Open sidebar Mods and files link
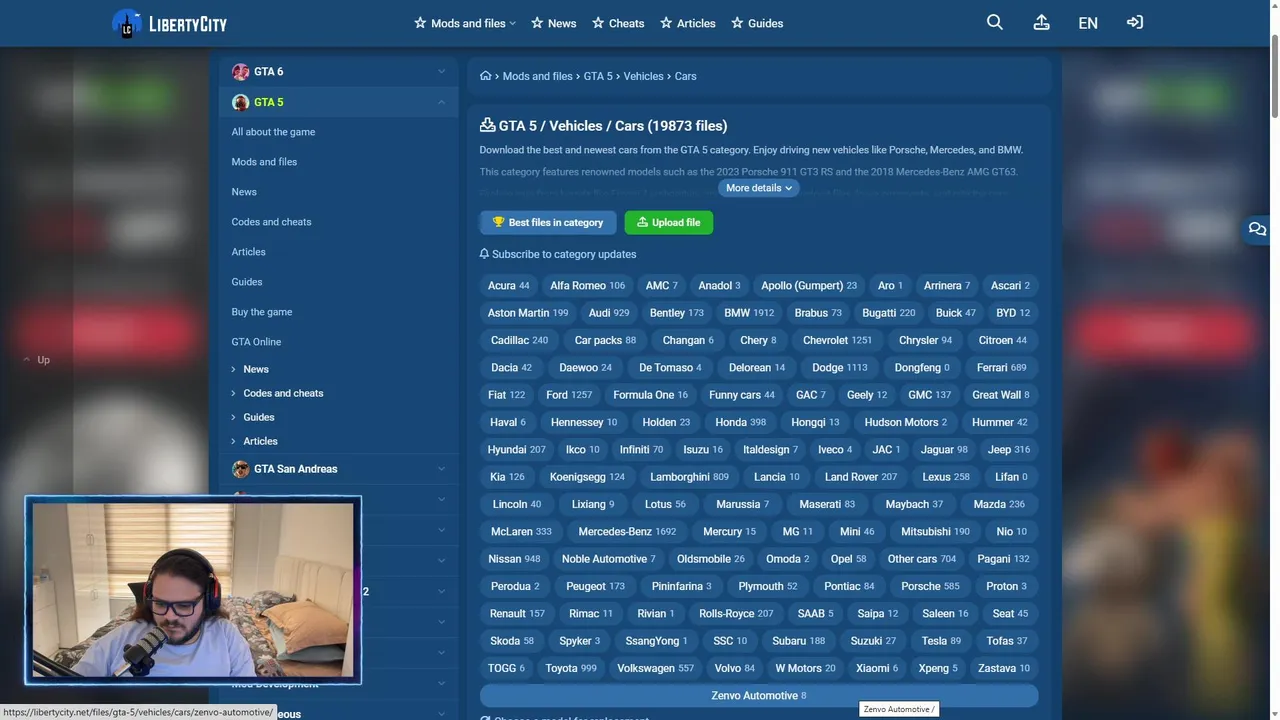Image resolution: width=1280 pixels, height=720 pixels. [x=264, y=162]
